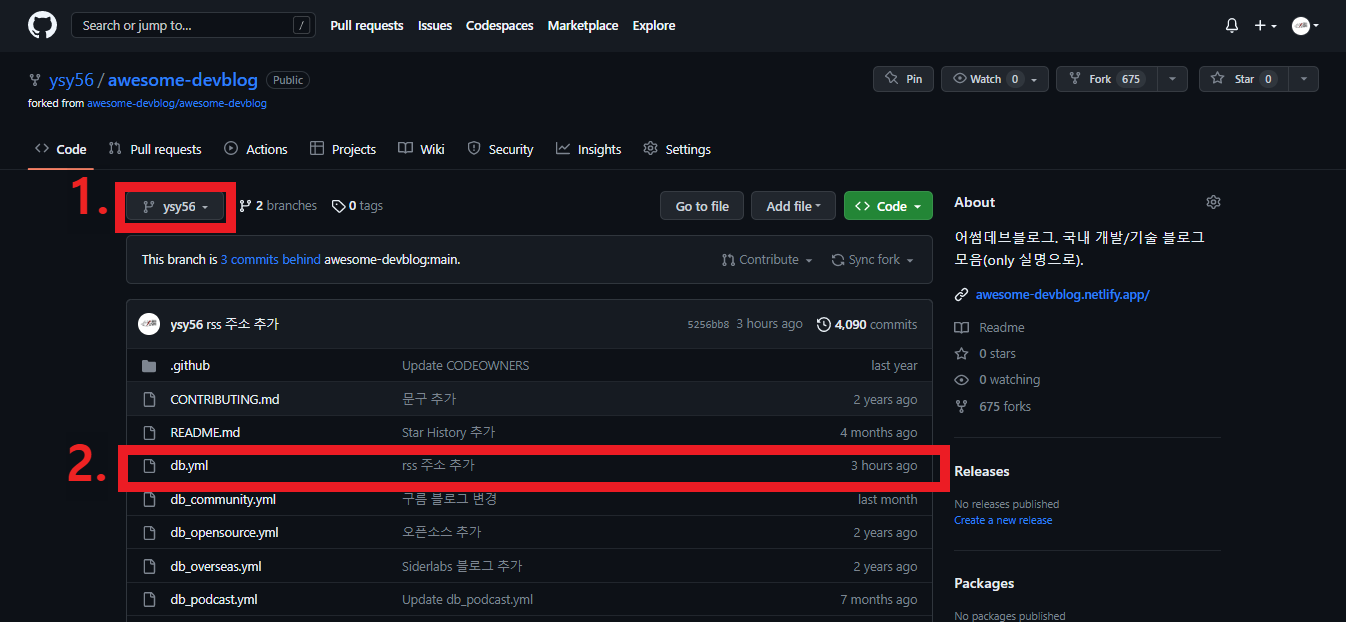Open commit hash 5256bb8
The image size is (1346, 622).
coord(708,324)
